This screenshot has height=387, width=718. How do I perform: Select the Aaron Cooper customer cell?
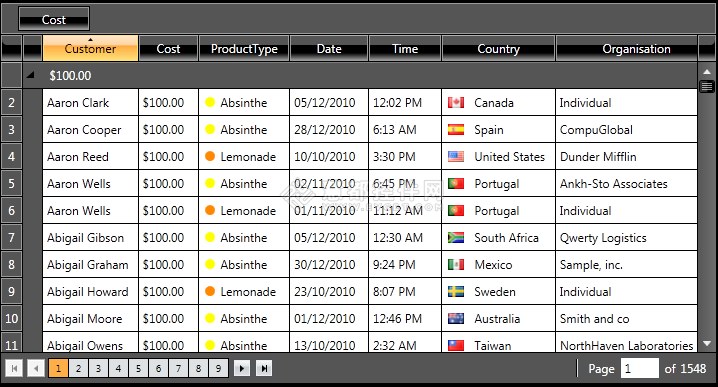[90, 130]
